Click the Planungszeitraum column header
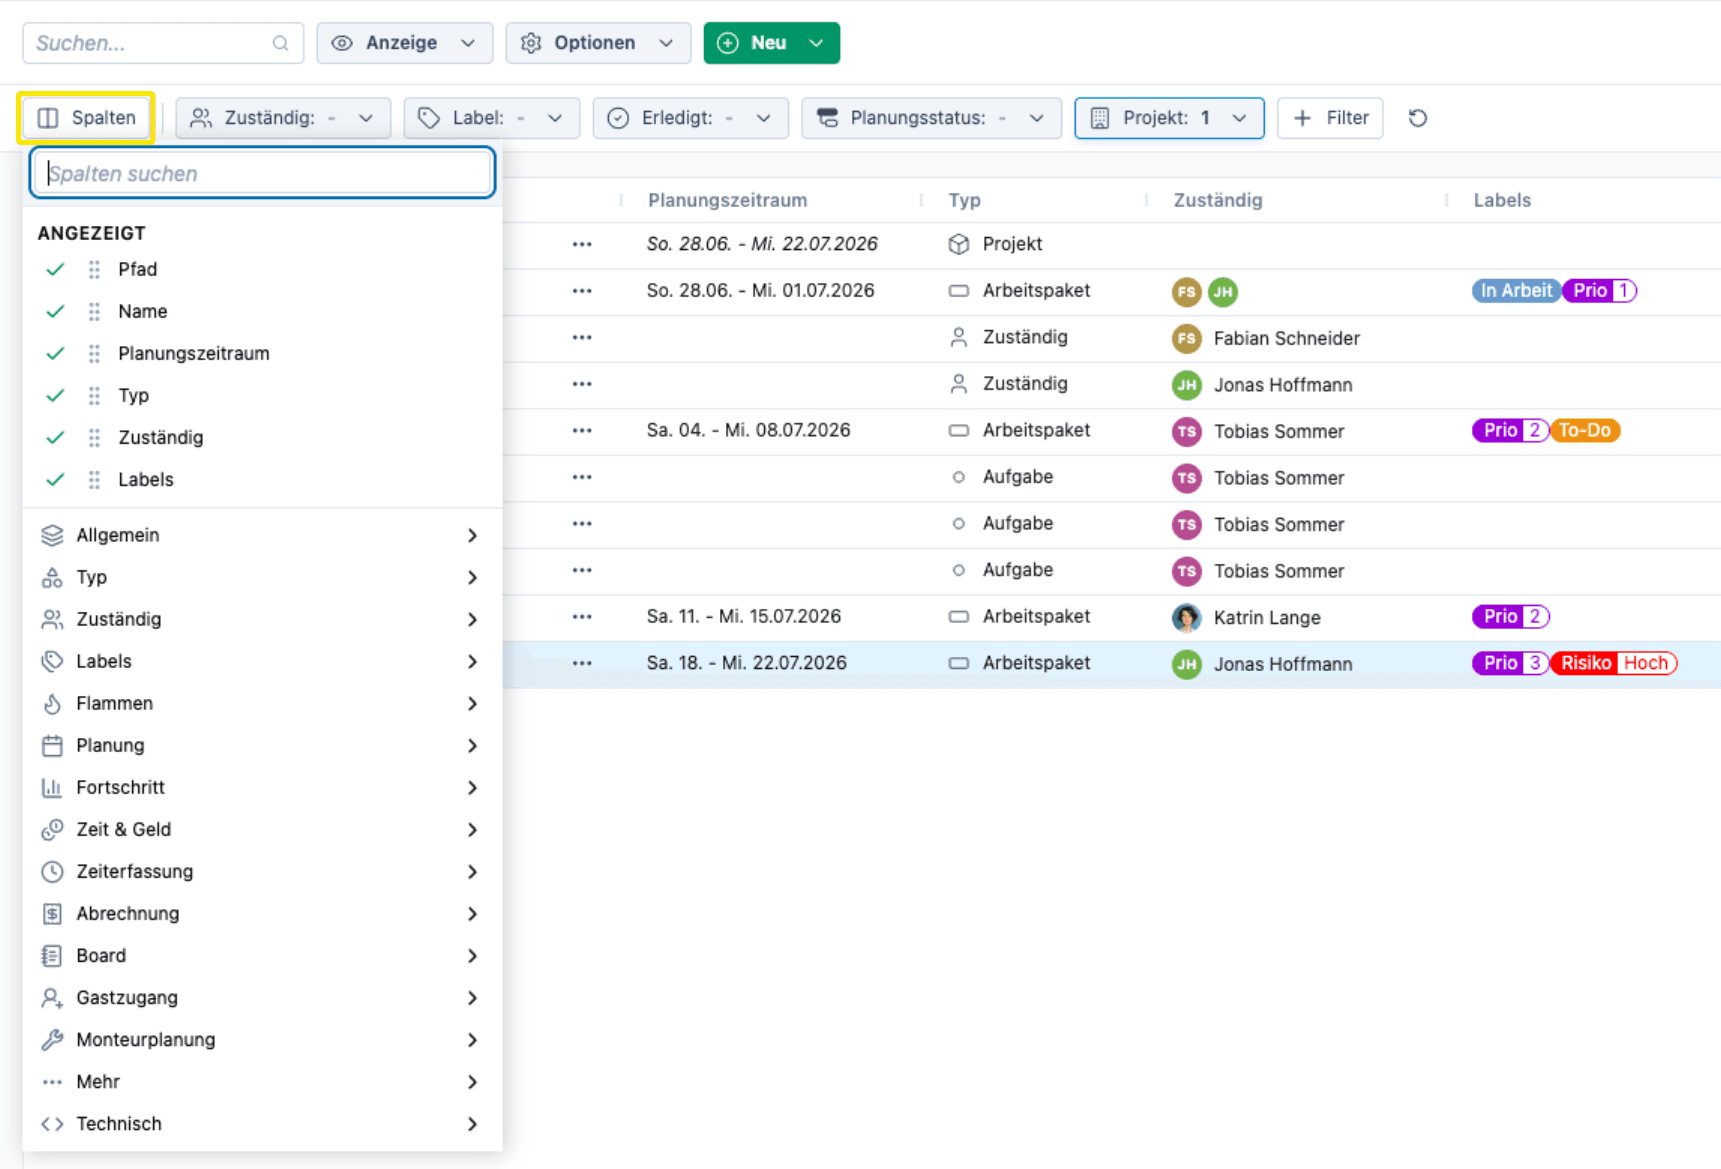1721x1169 pixels. 727,200
